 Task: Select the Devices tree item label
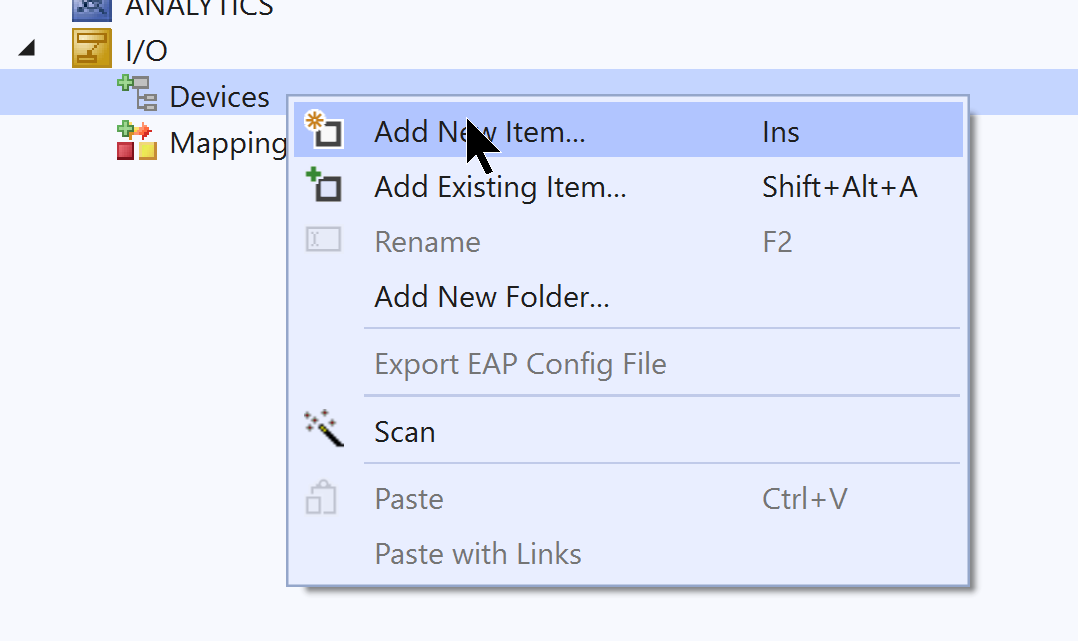tap(219, 96)
